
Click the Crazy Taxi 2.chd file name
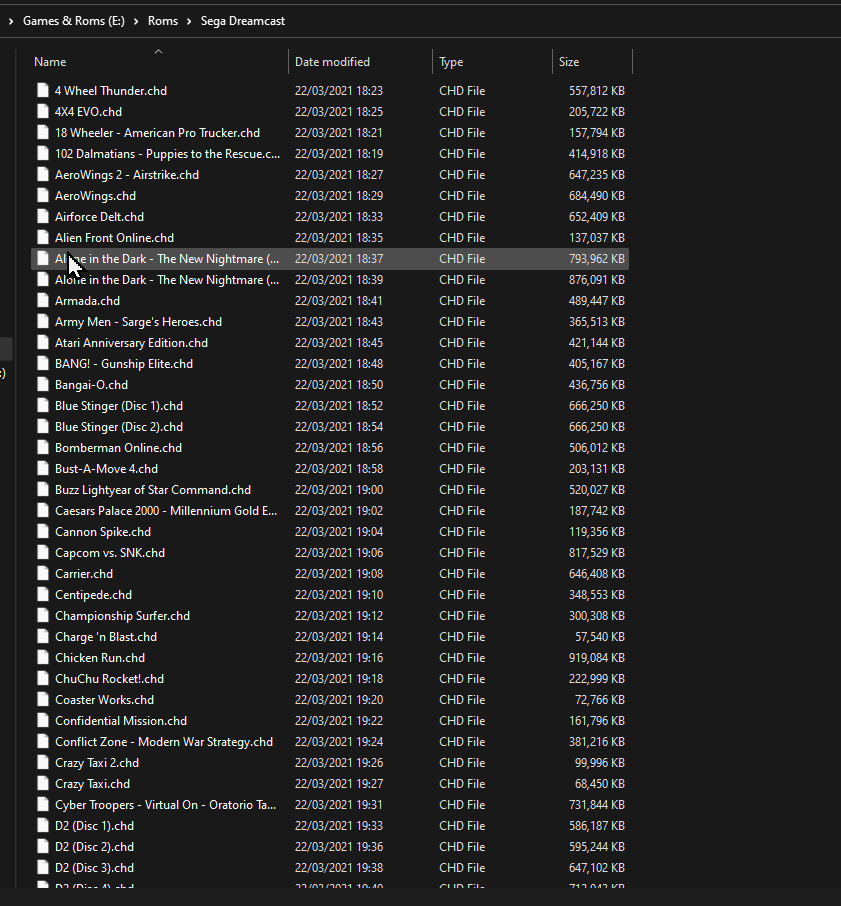[x=97, y=763]
